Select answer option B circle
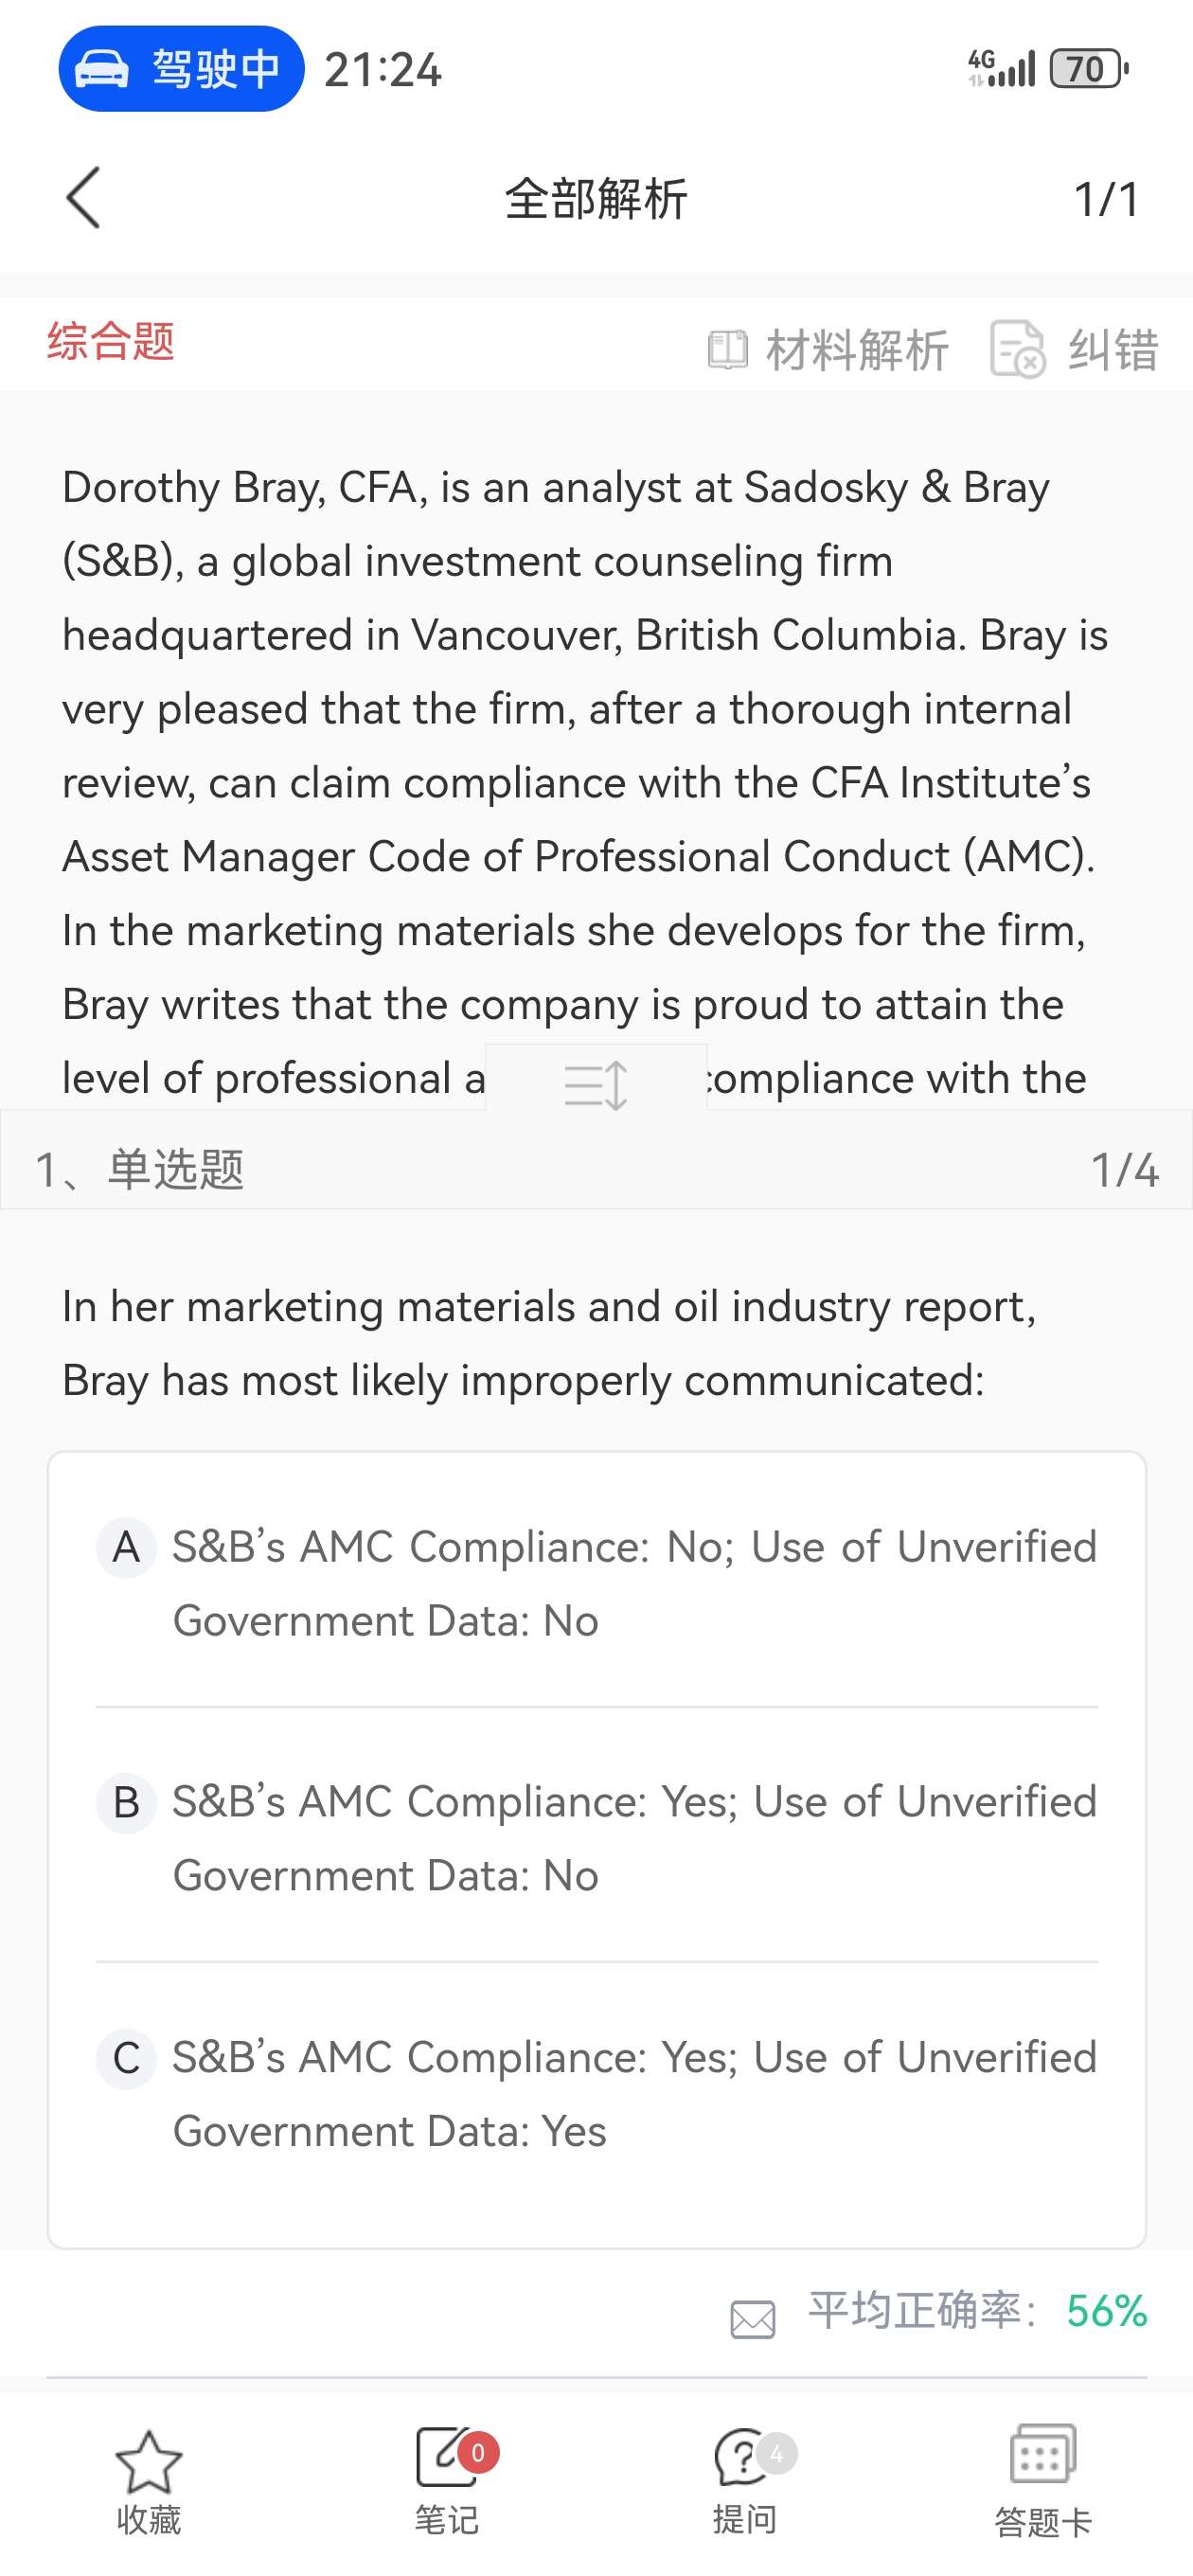The width and height of the screenshot is (1193, 2576). click(126, 1803)
